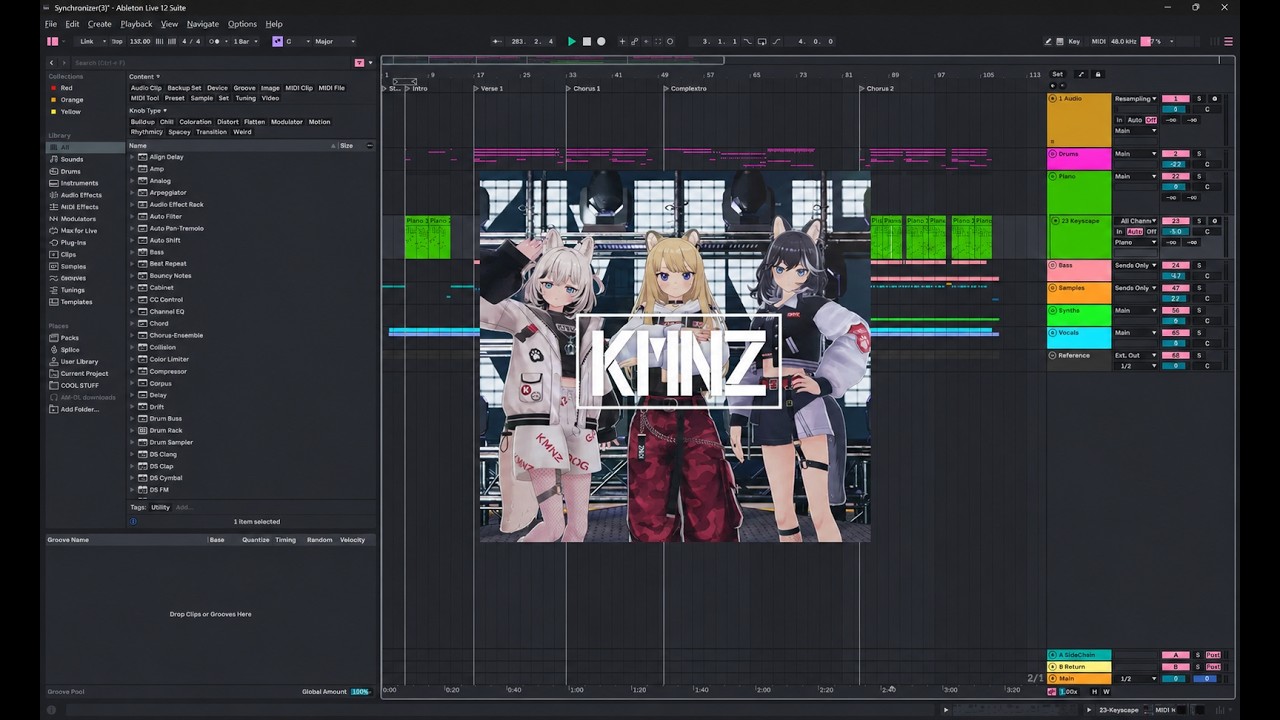Open Key mapping mode

coord(1074,41)
